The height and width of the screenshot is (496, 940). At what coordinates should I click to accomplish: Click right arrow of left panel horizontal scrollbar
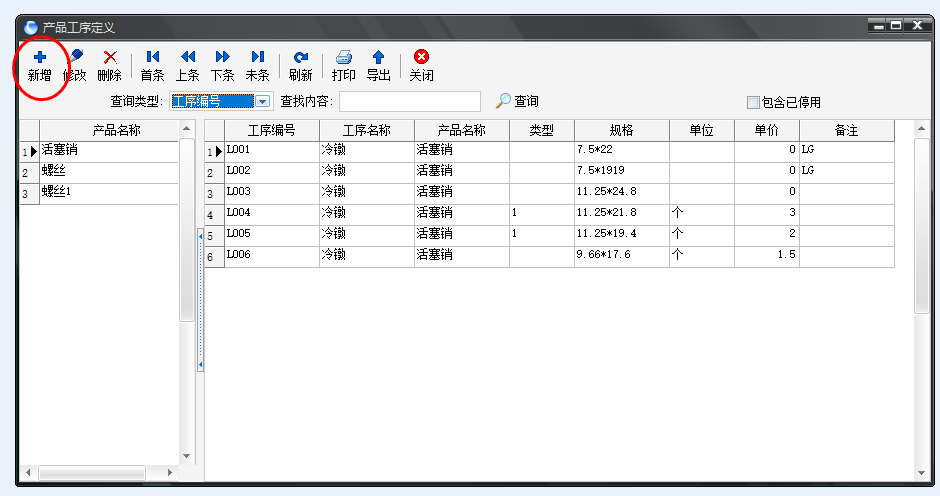(x=170, y=473)
